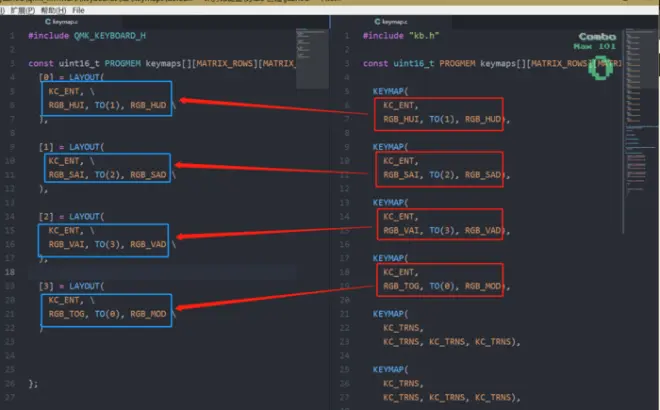Click KEYMAP( on line 13 of right editor
The width and height of the screenshot is (660, 410).
[390, 202]
